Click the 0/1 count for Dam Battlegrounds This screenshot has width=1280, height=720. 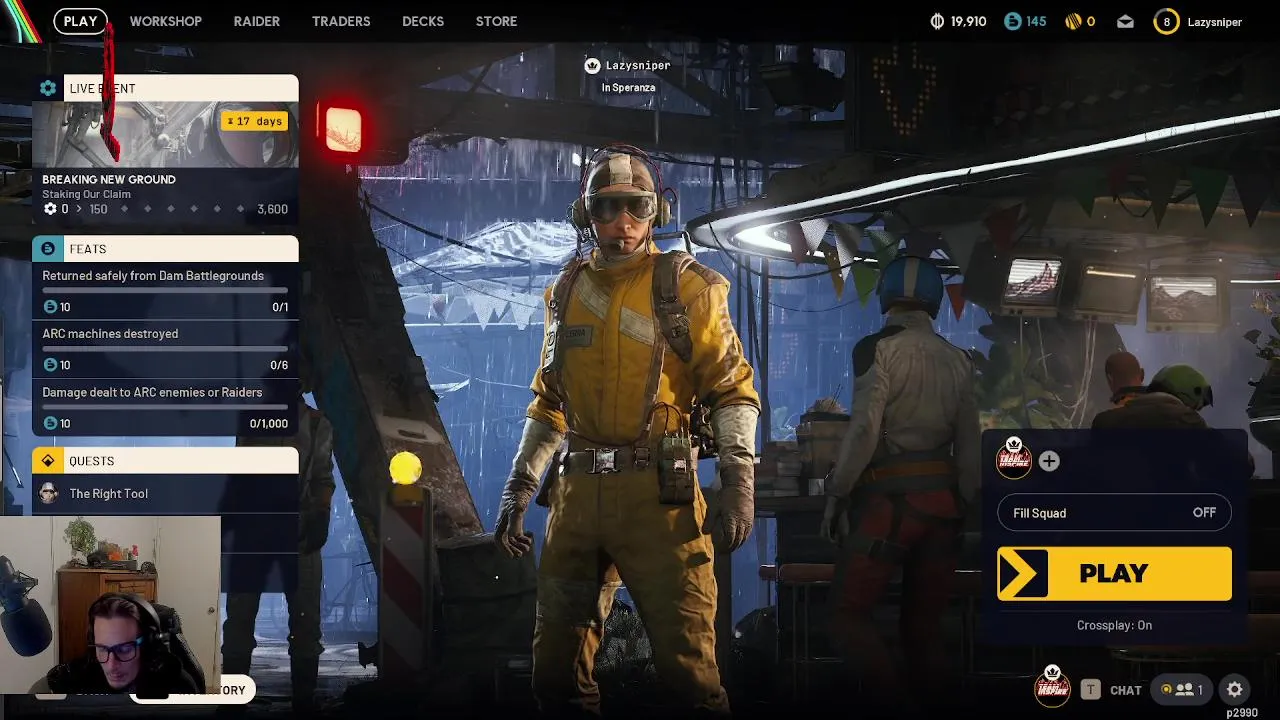(280, 307)
